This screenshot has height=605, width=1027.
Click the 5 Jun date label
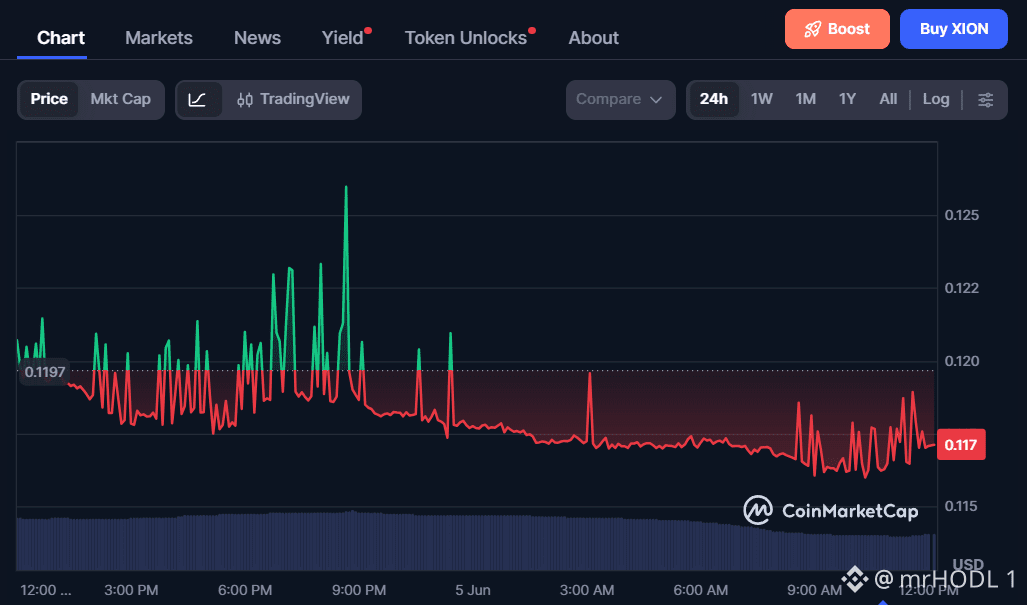(473, 590)
